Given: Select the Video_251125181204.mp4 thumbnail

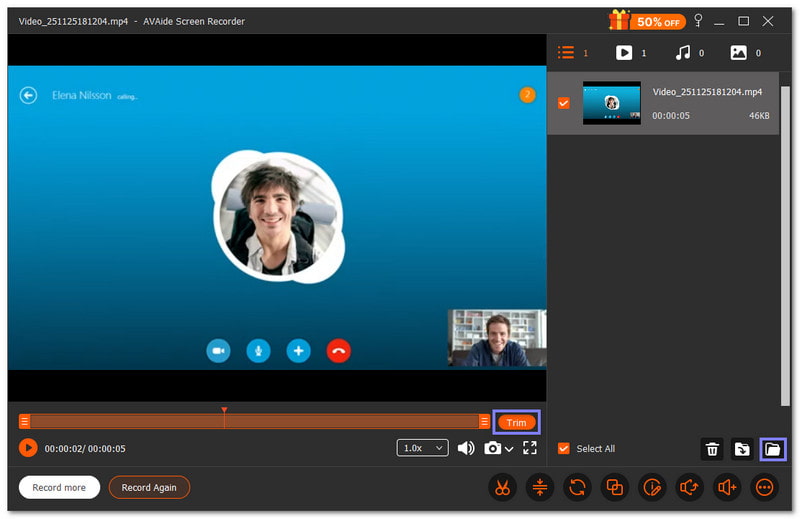Looking at the screenshot, I should tap(611, 103).
